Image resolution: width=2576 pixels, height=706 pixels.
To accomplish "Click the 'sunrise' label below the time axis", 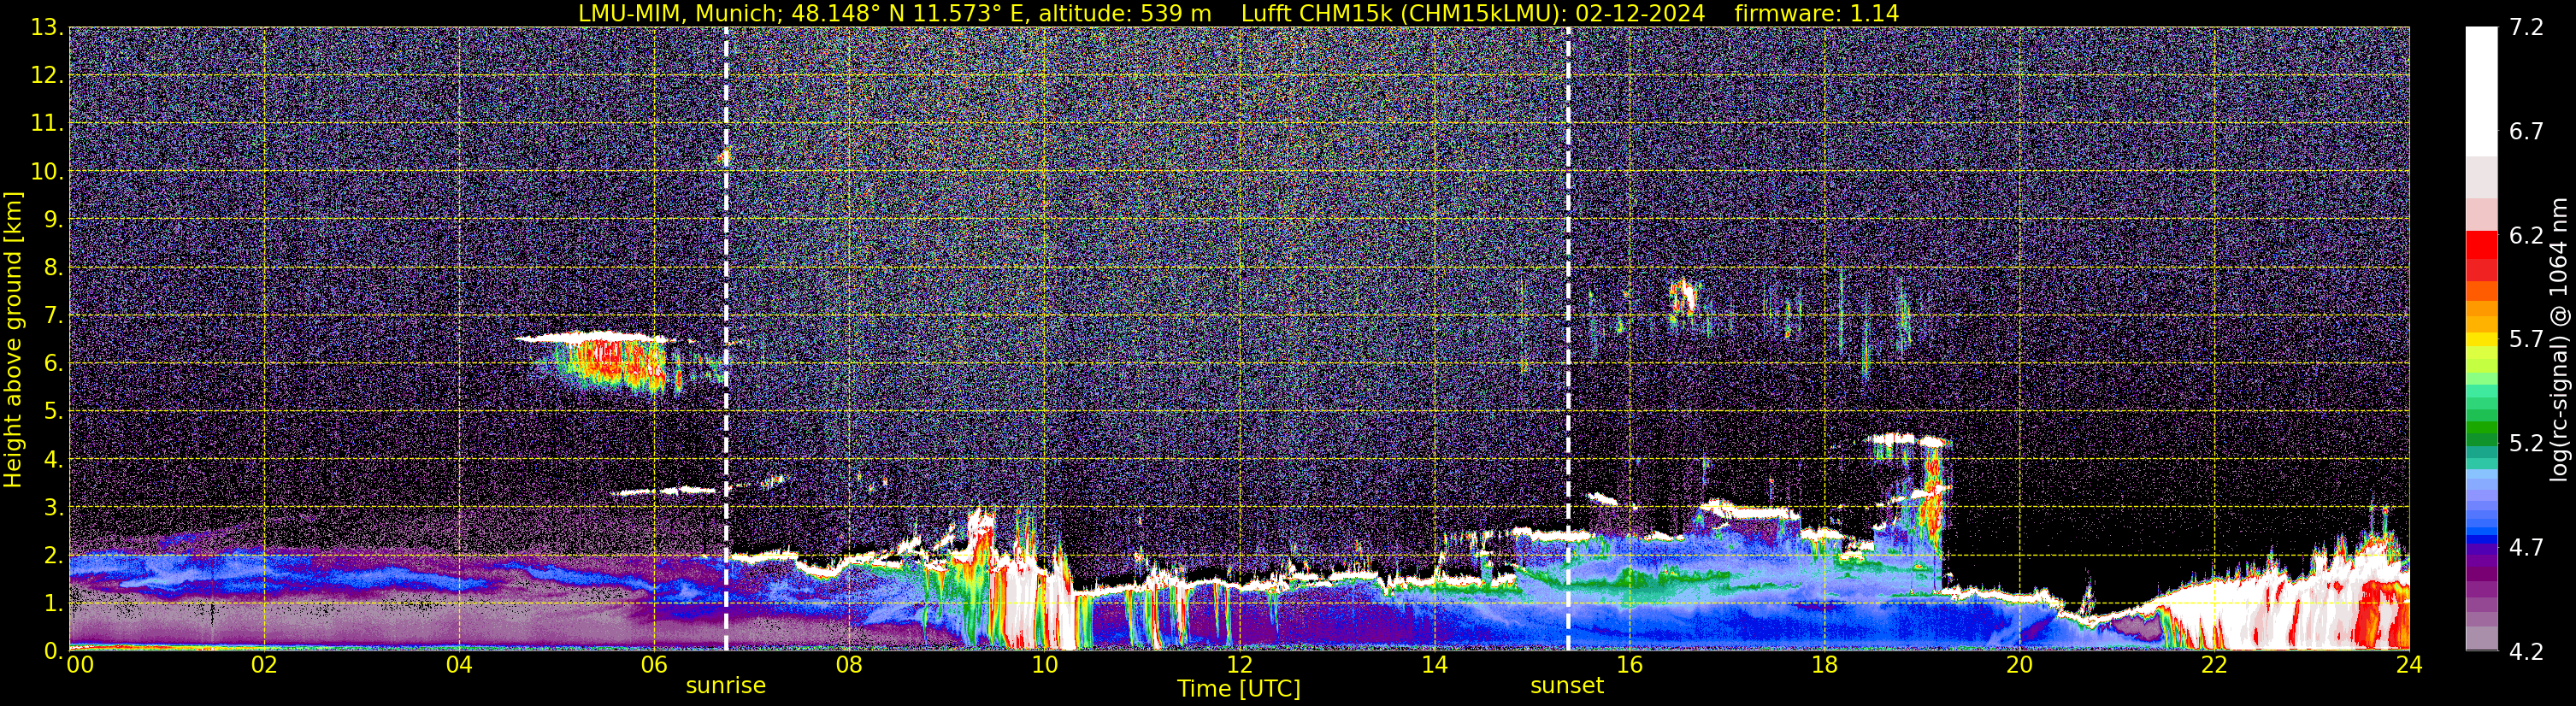I will pyautogui.click(x=725, y=686).
